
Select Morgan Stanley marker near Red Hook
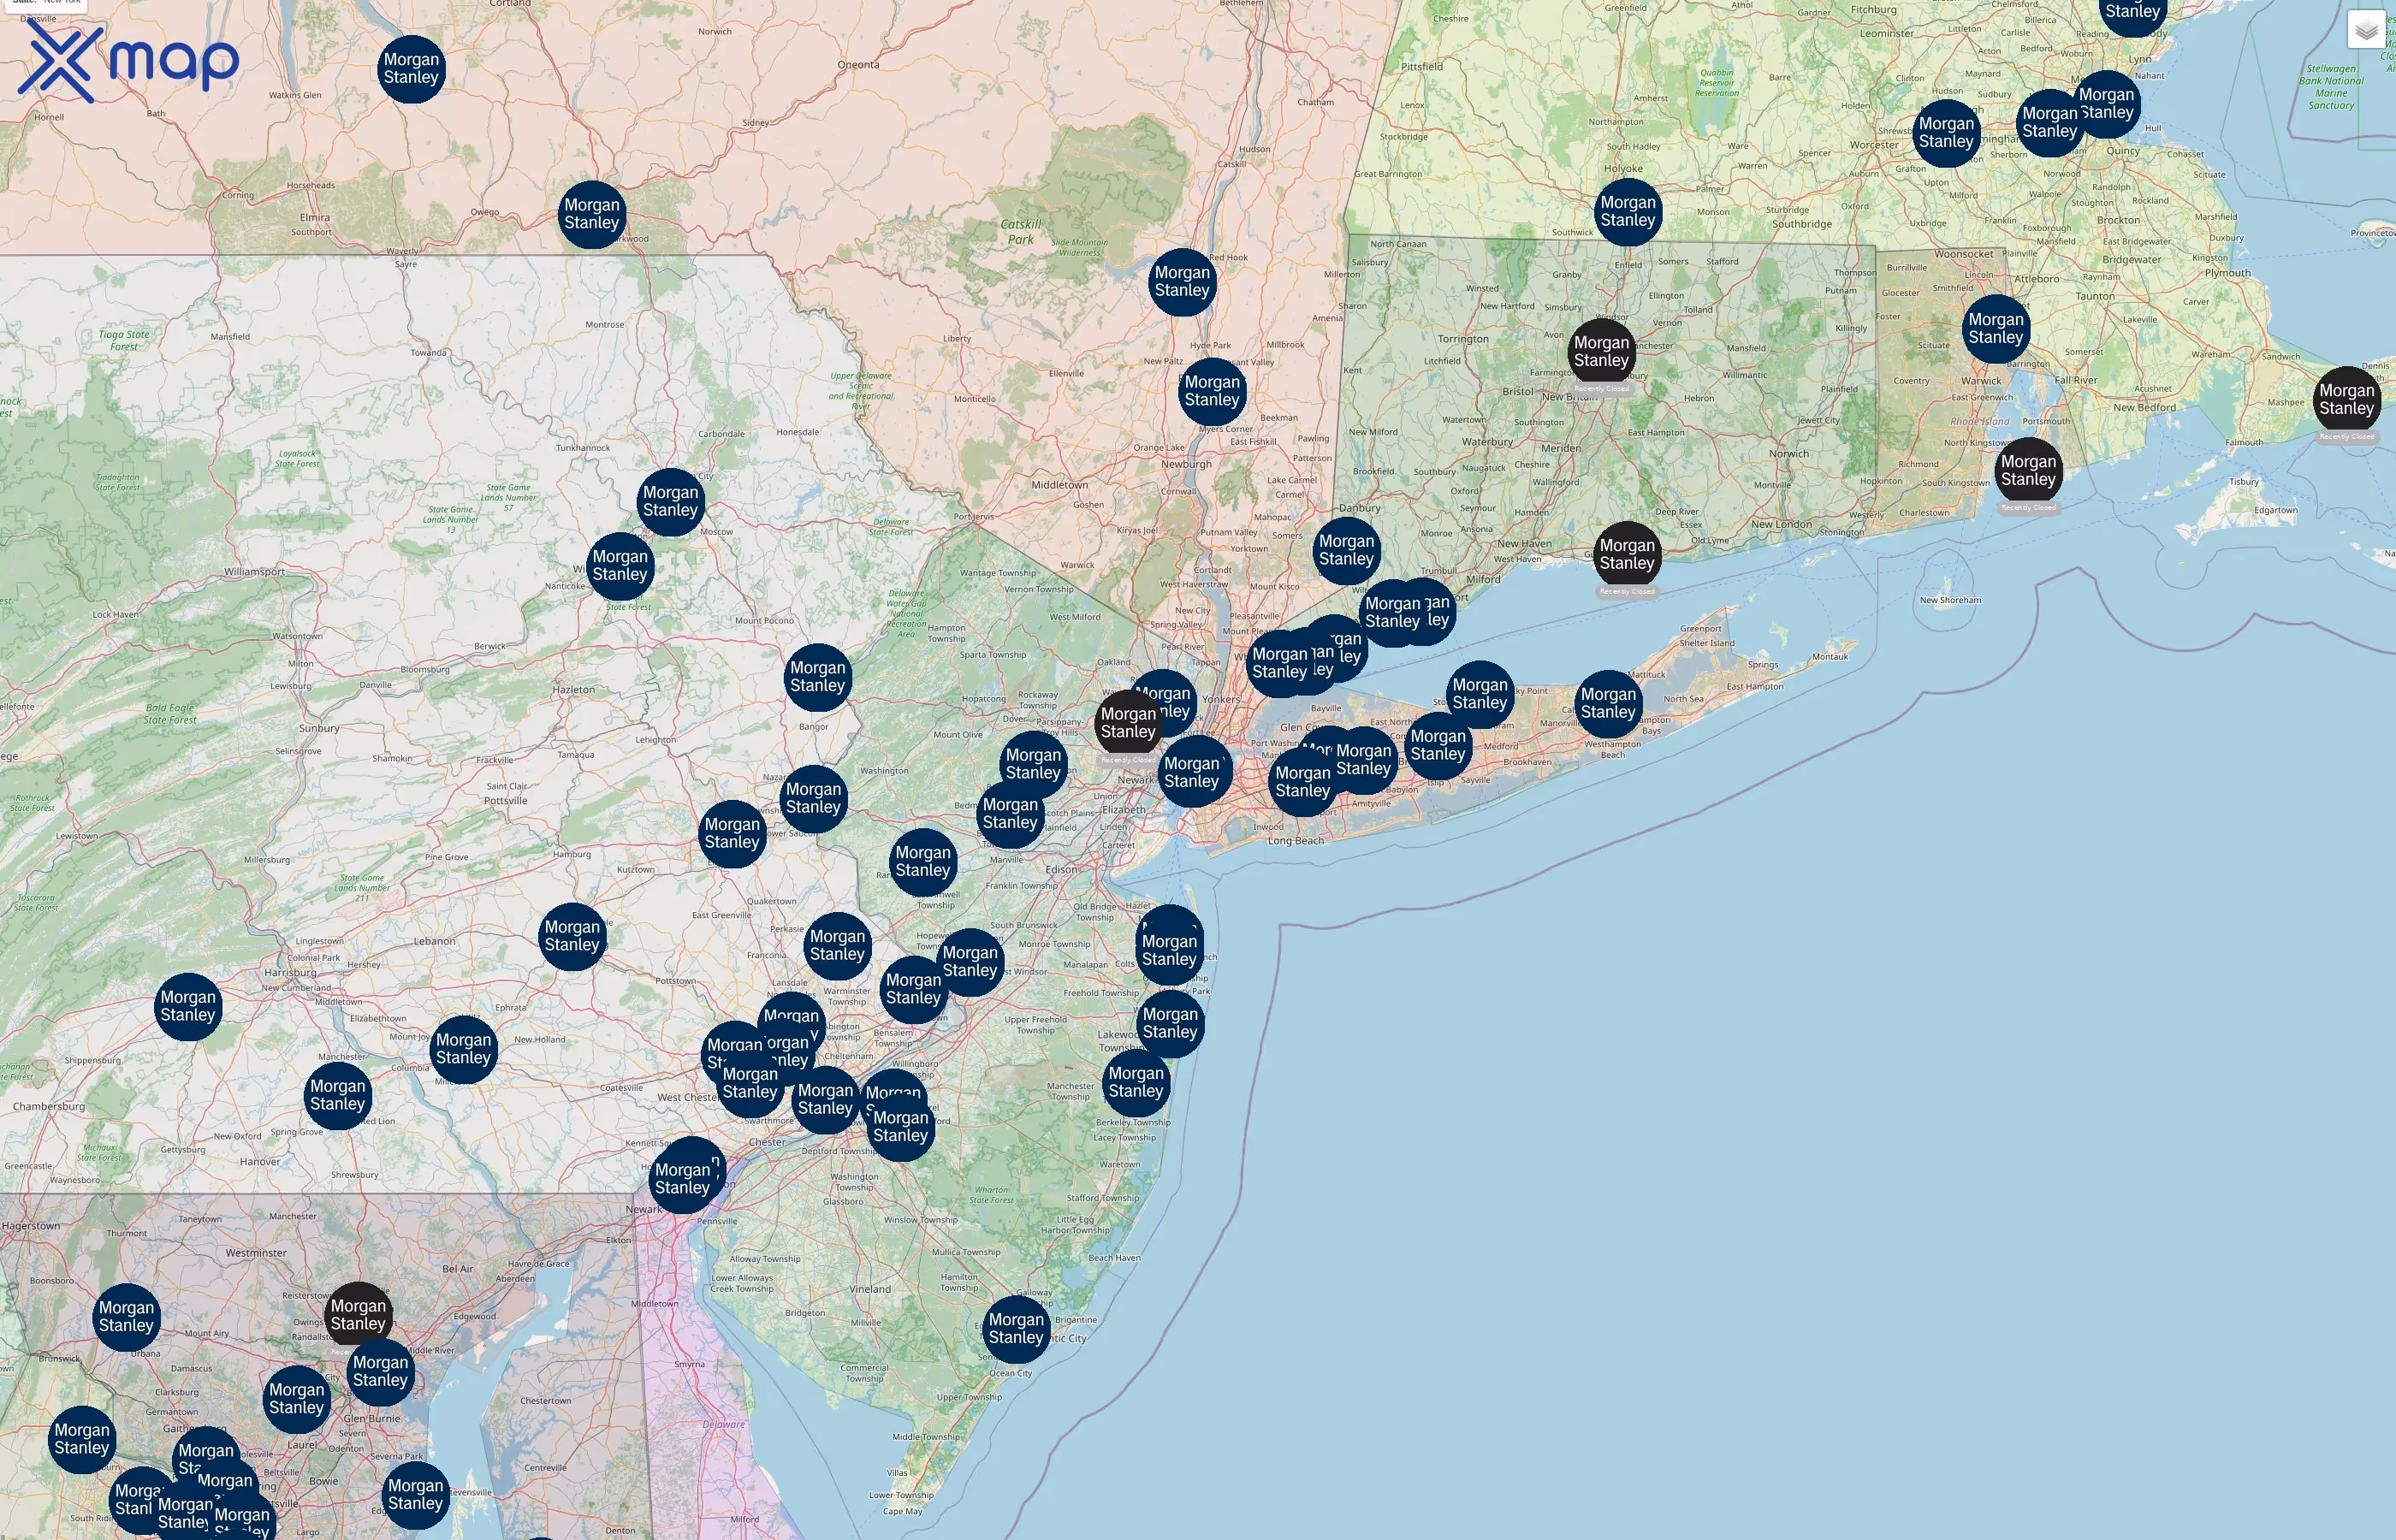1182,282
